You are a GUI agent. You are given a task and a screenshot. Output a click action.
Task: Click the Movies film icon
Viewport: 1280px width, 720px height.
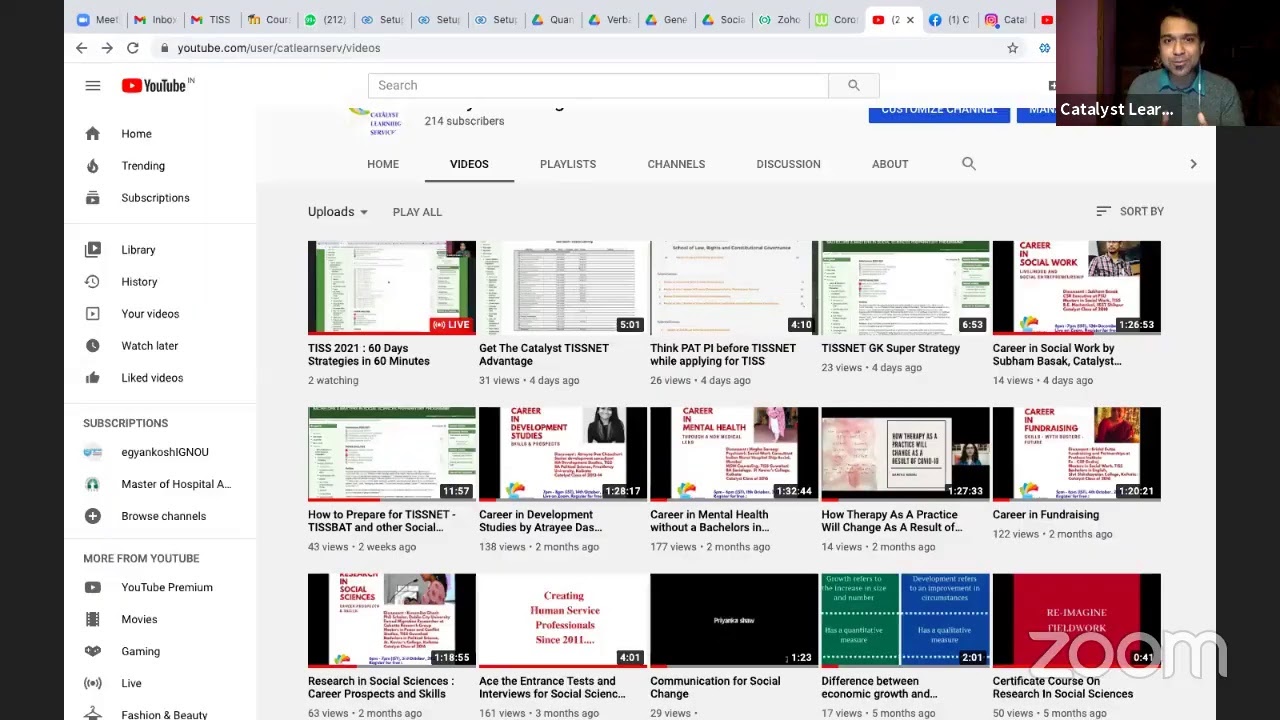click(x=93, y=620)
